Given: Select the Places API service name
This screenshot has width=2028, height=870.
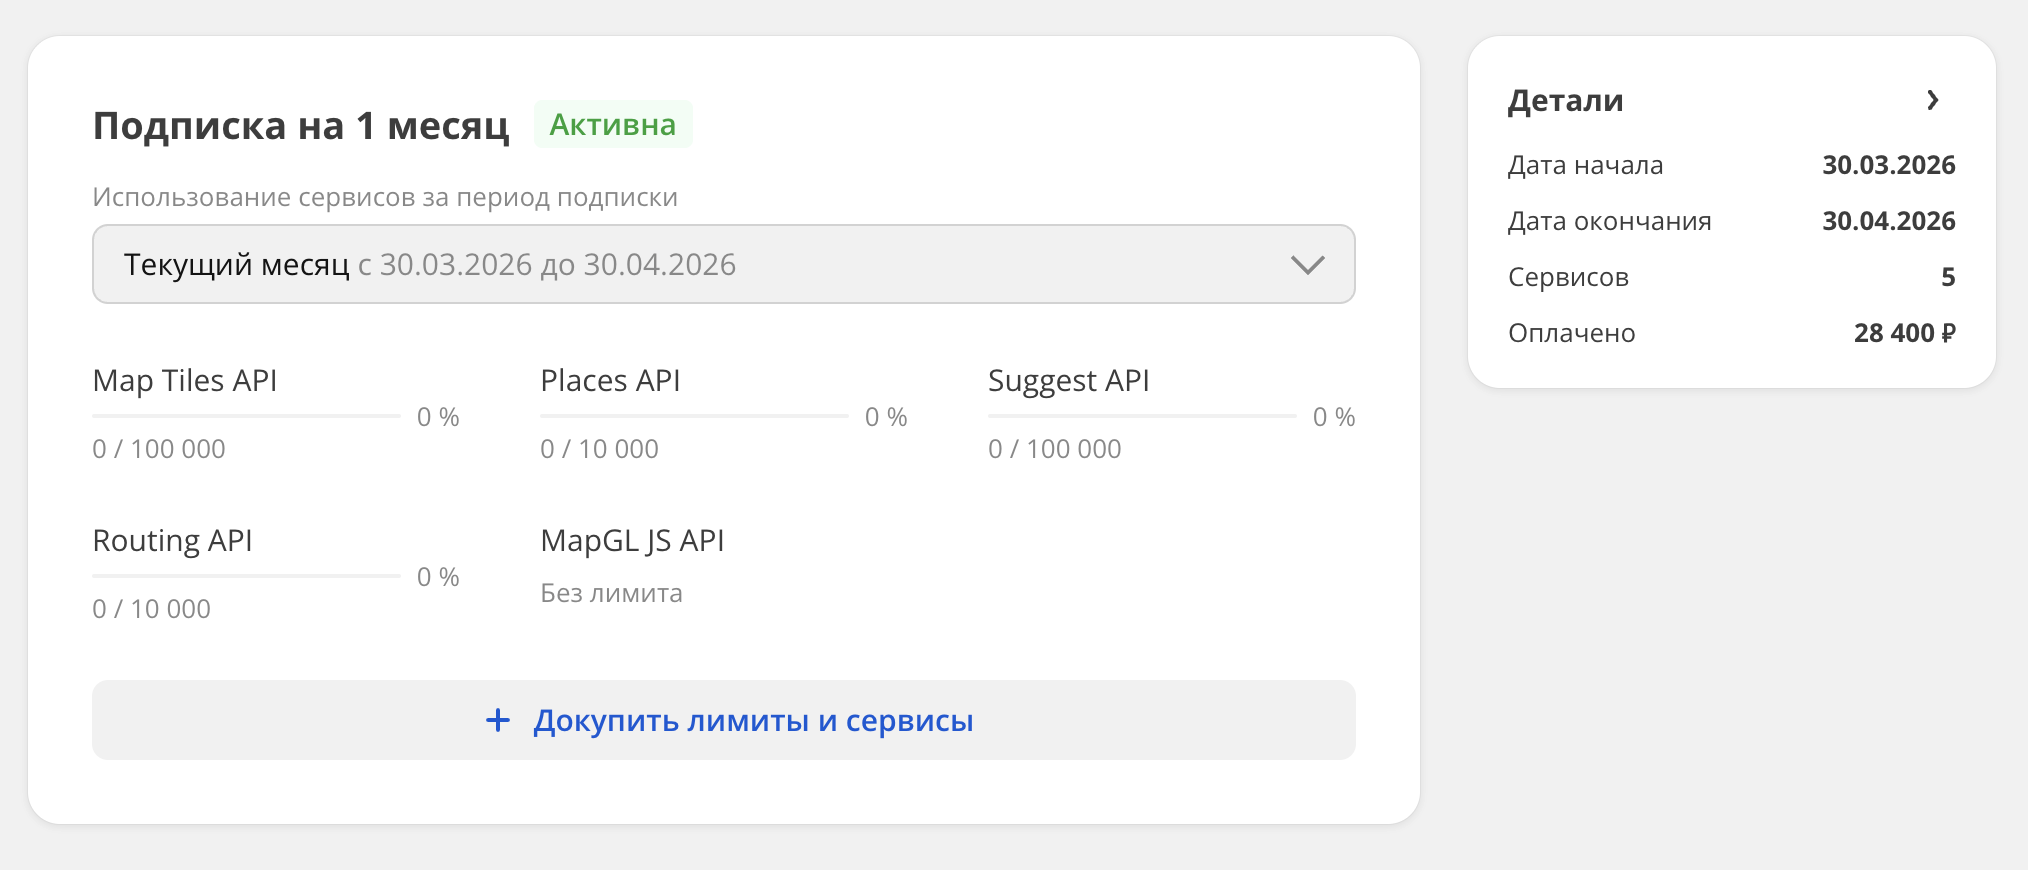Looking at the screenshot, I should (x=610, y=381).
